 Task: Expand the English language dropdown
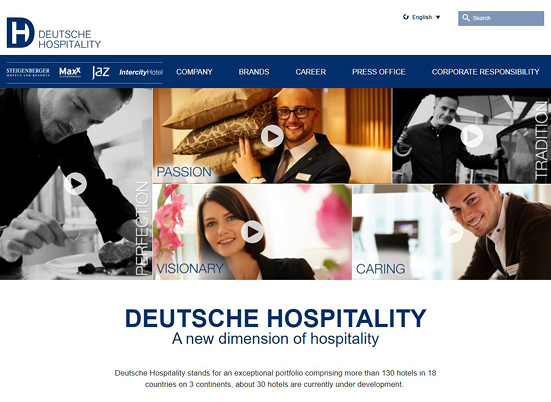pos(438,17)
